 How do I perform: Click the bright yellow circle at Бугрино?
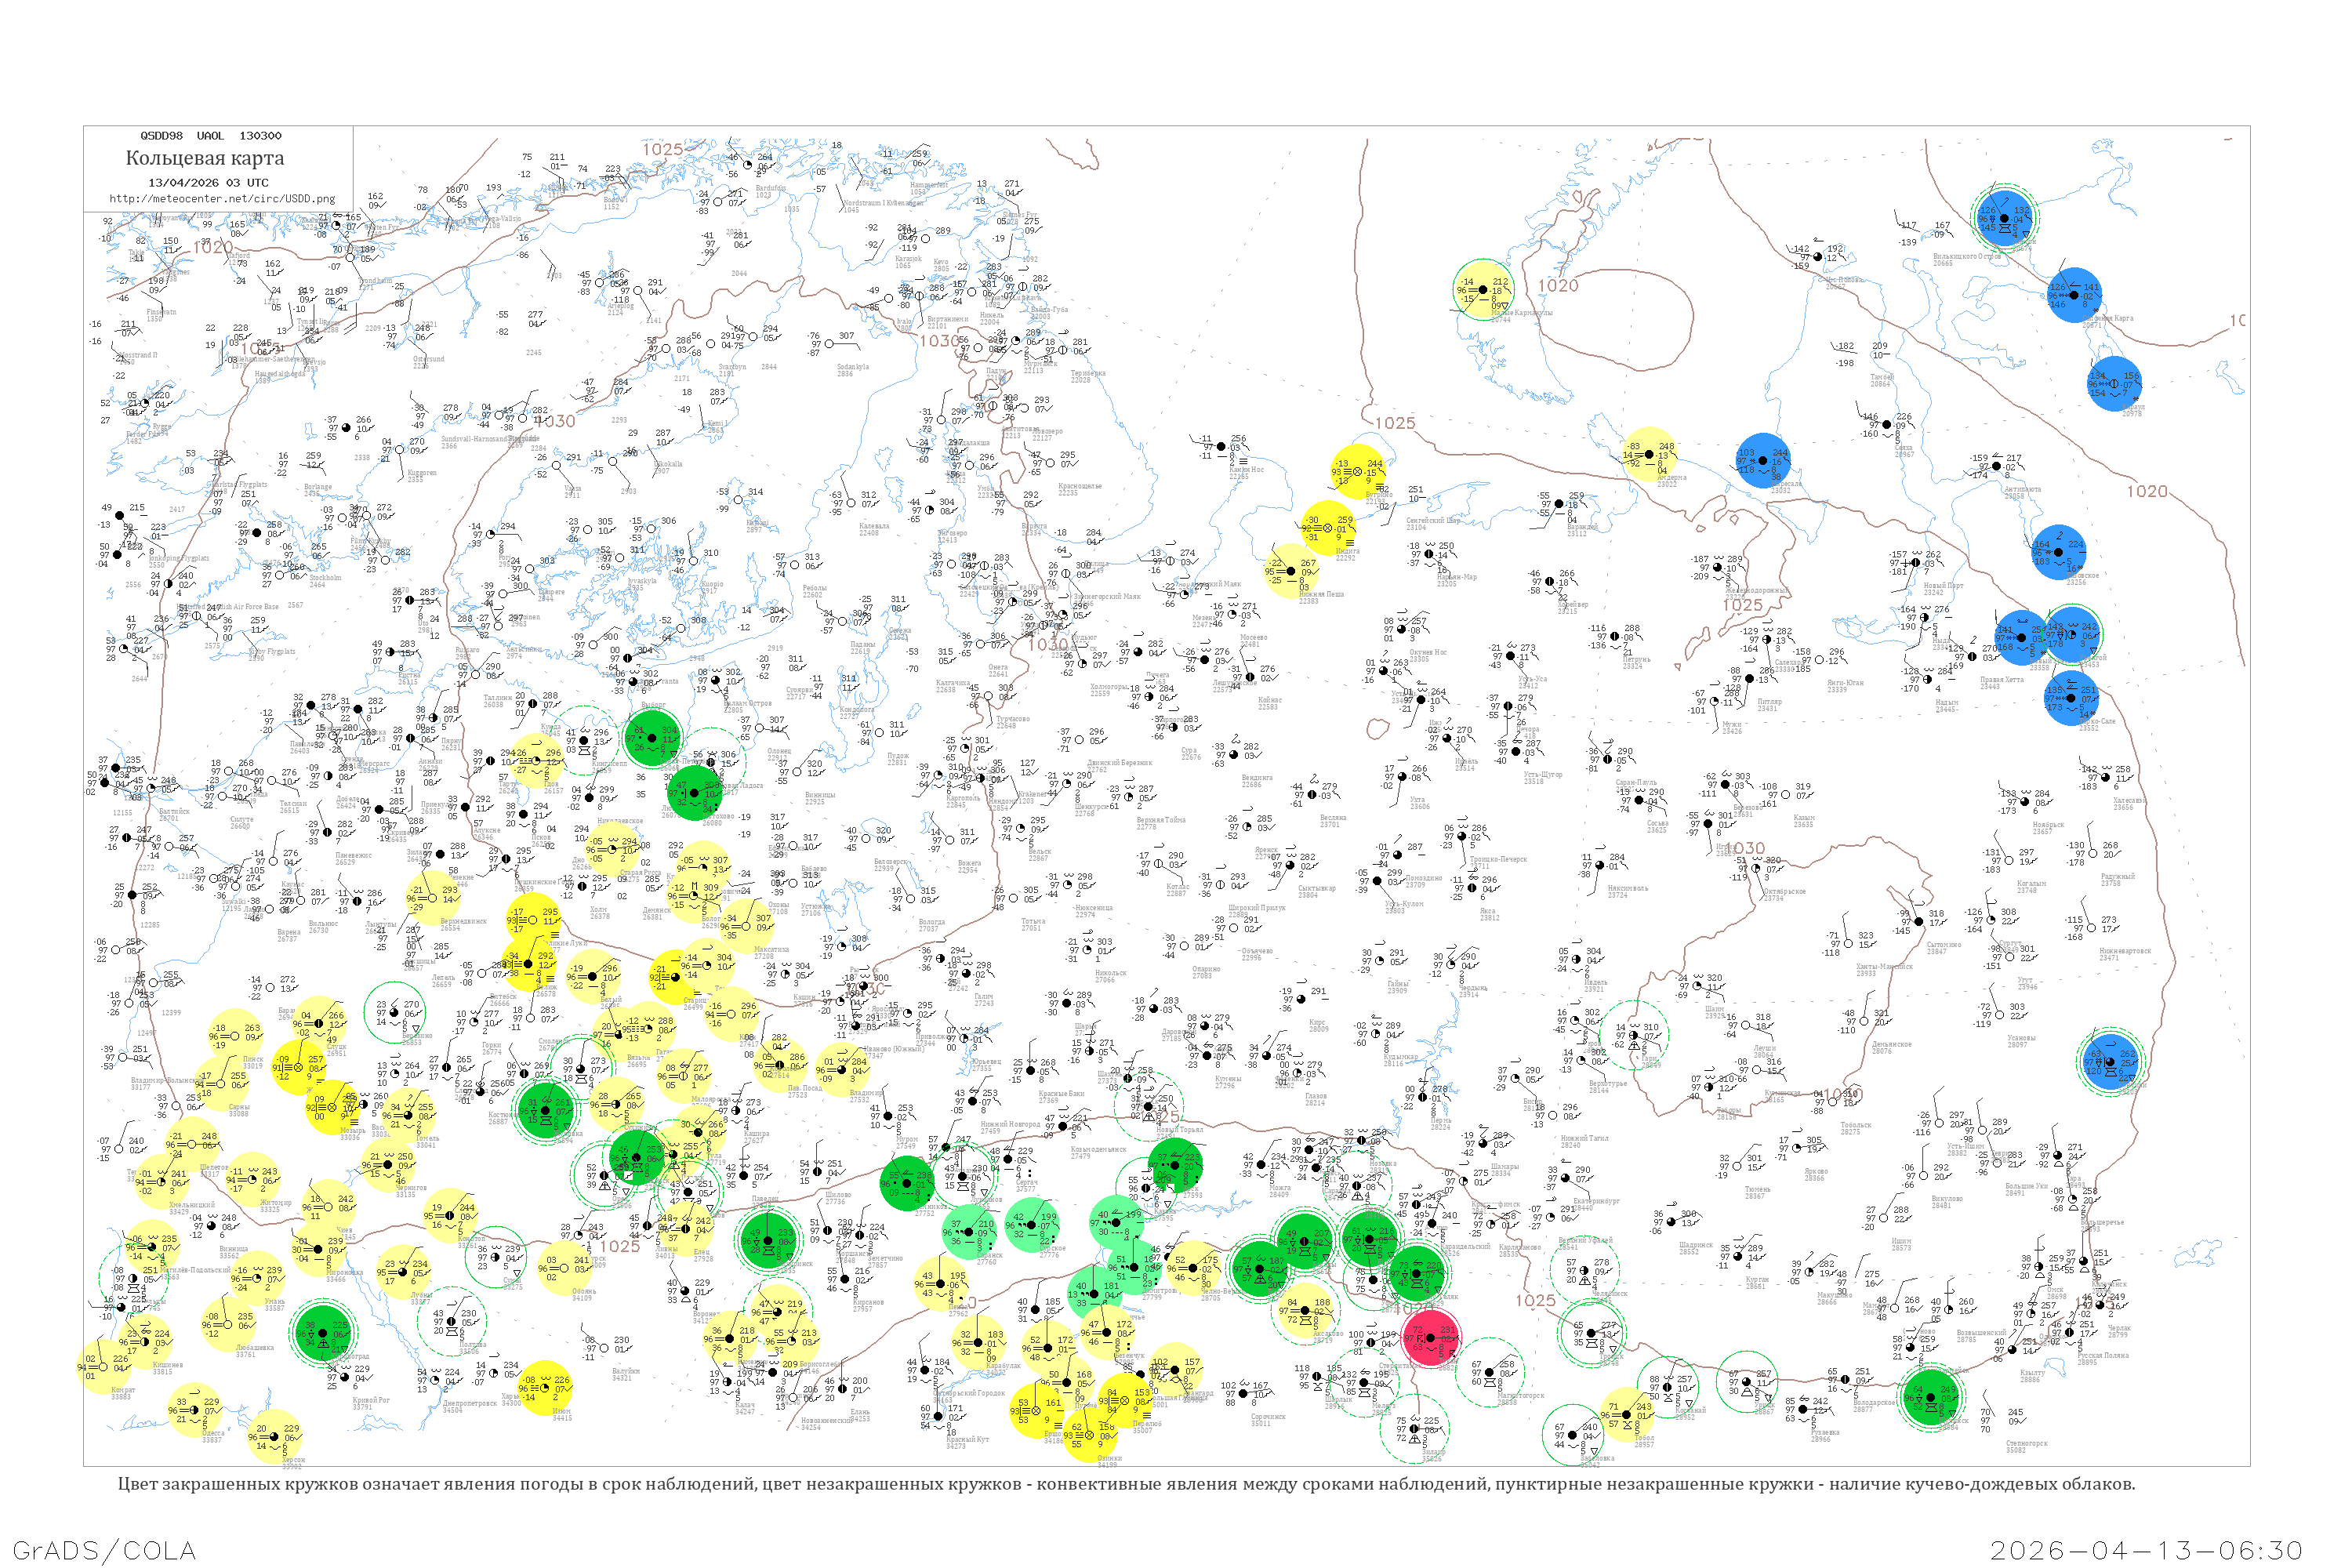[1359, 471]
